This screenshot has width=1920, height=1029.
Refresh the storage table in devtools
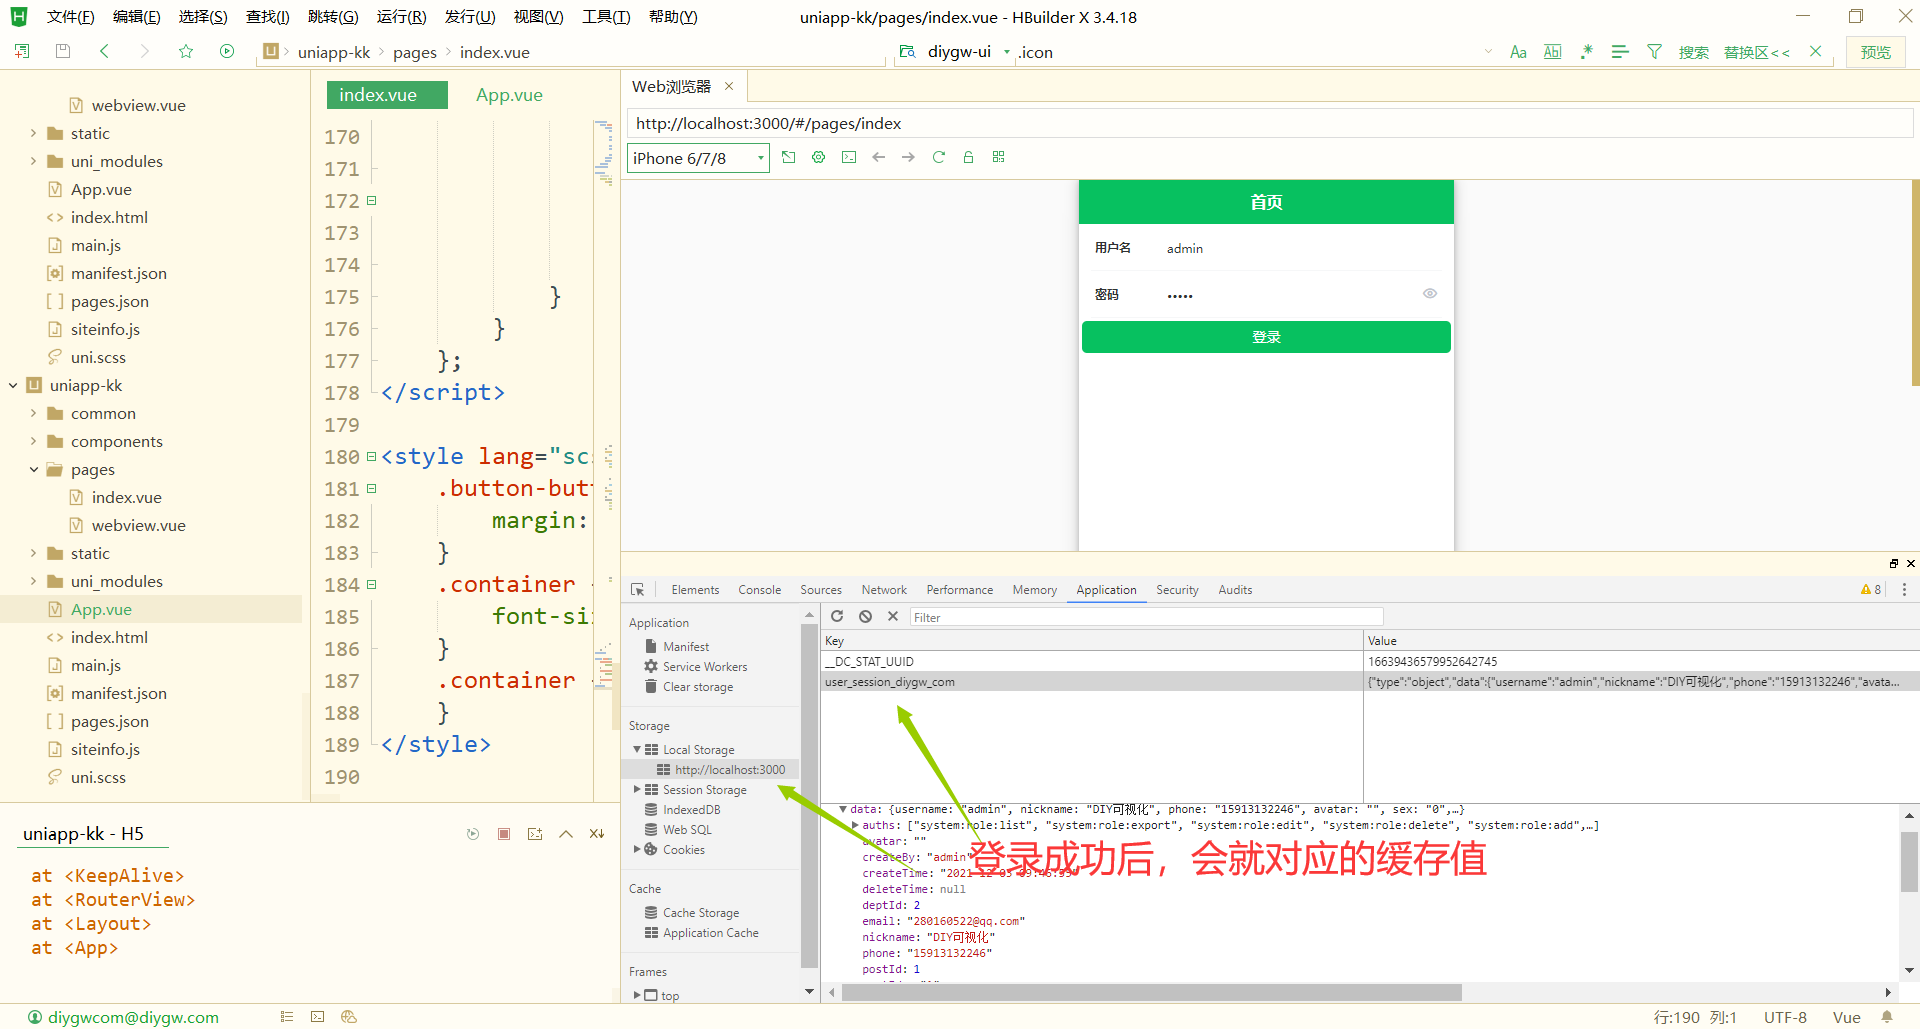click(x=837, y=616)
